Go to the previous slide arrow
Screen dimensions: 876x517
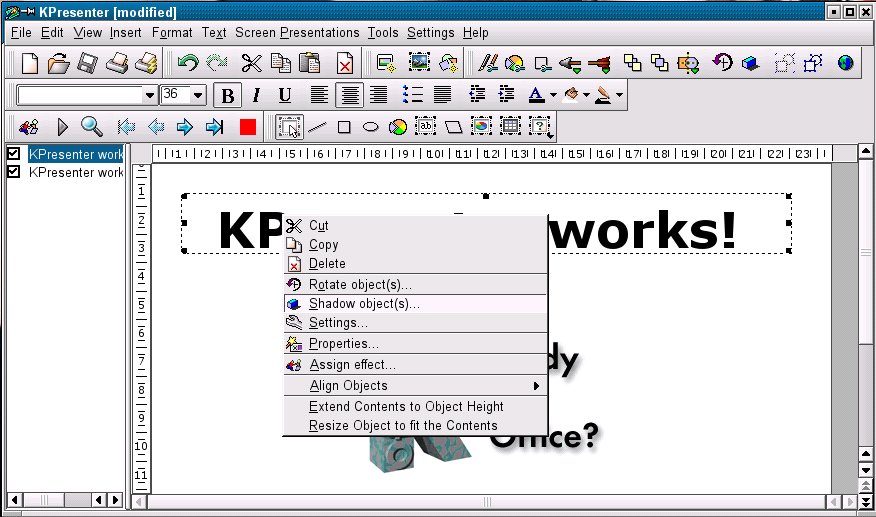156,127
